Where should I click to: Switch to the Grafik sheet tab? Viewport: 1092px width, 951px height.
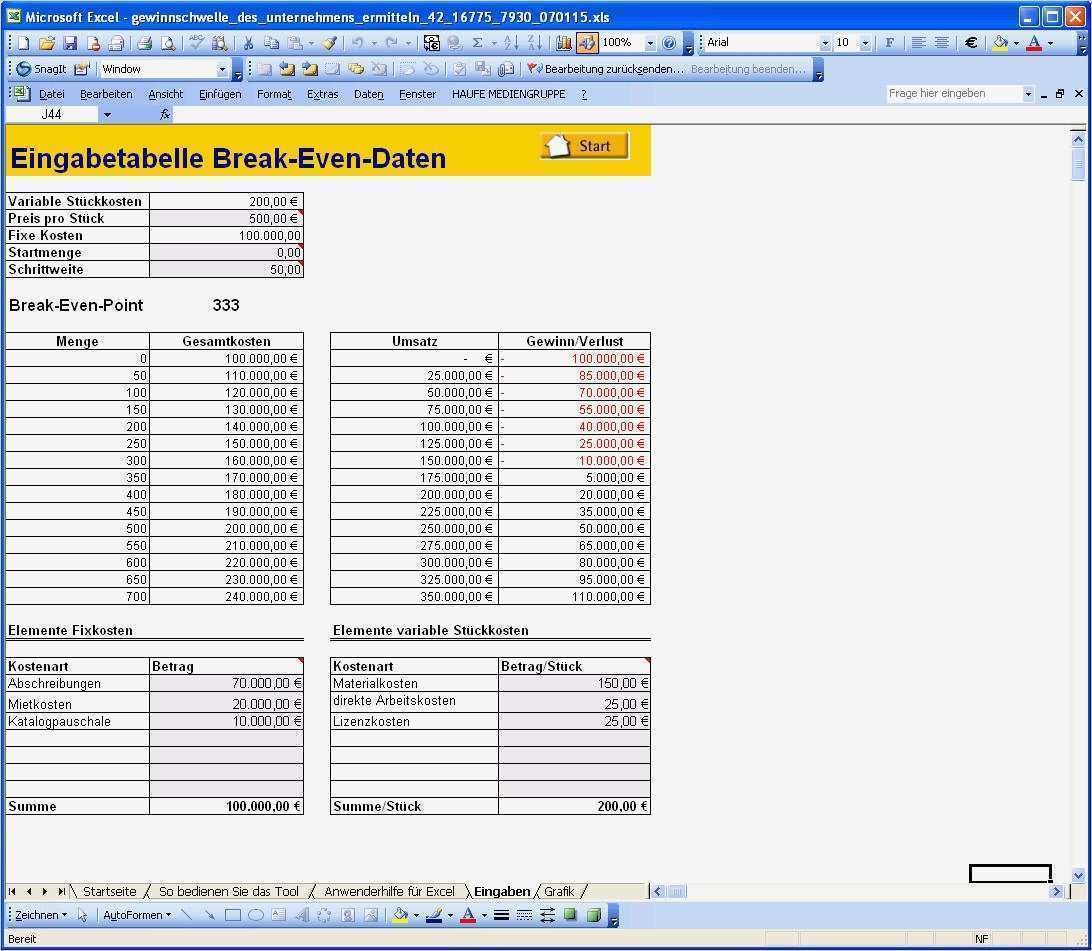point(560,891)
